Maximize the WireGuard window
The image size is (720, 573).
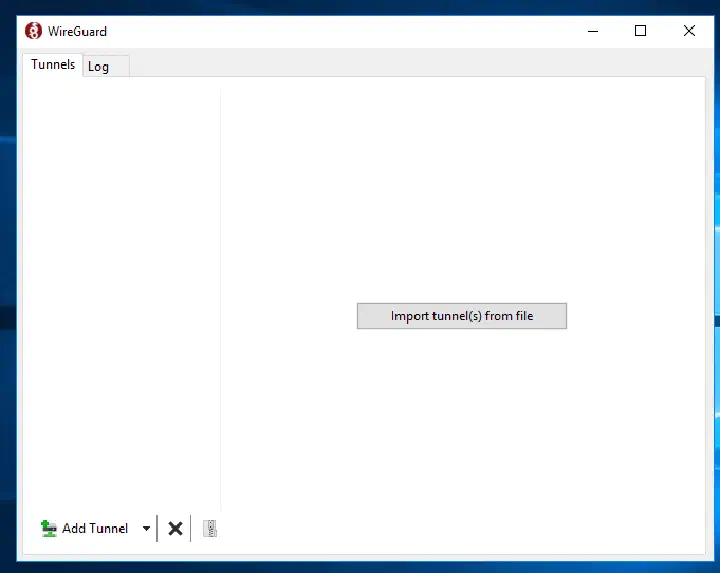(x=640, y=31)
